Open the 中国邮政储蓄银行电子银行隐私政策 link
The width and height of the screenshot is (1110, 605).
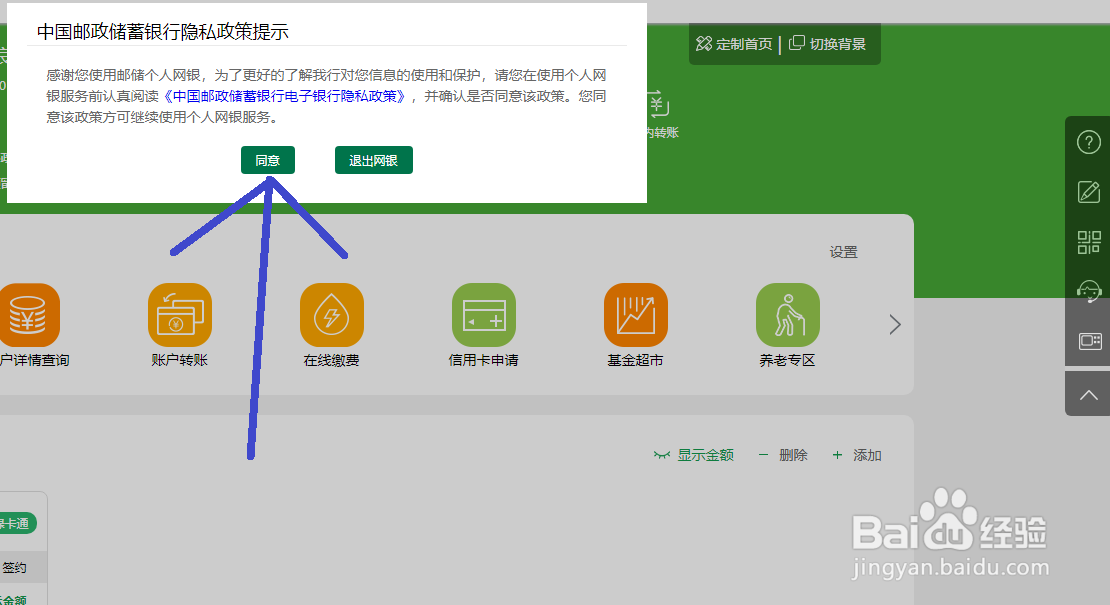(x=286, y=96)
